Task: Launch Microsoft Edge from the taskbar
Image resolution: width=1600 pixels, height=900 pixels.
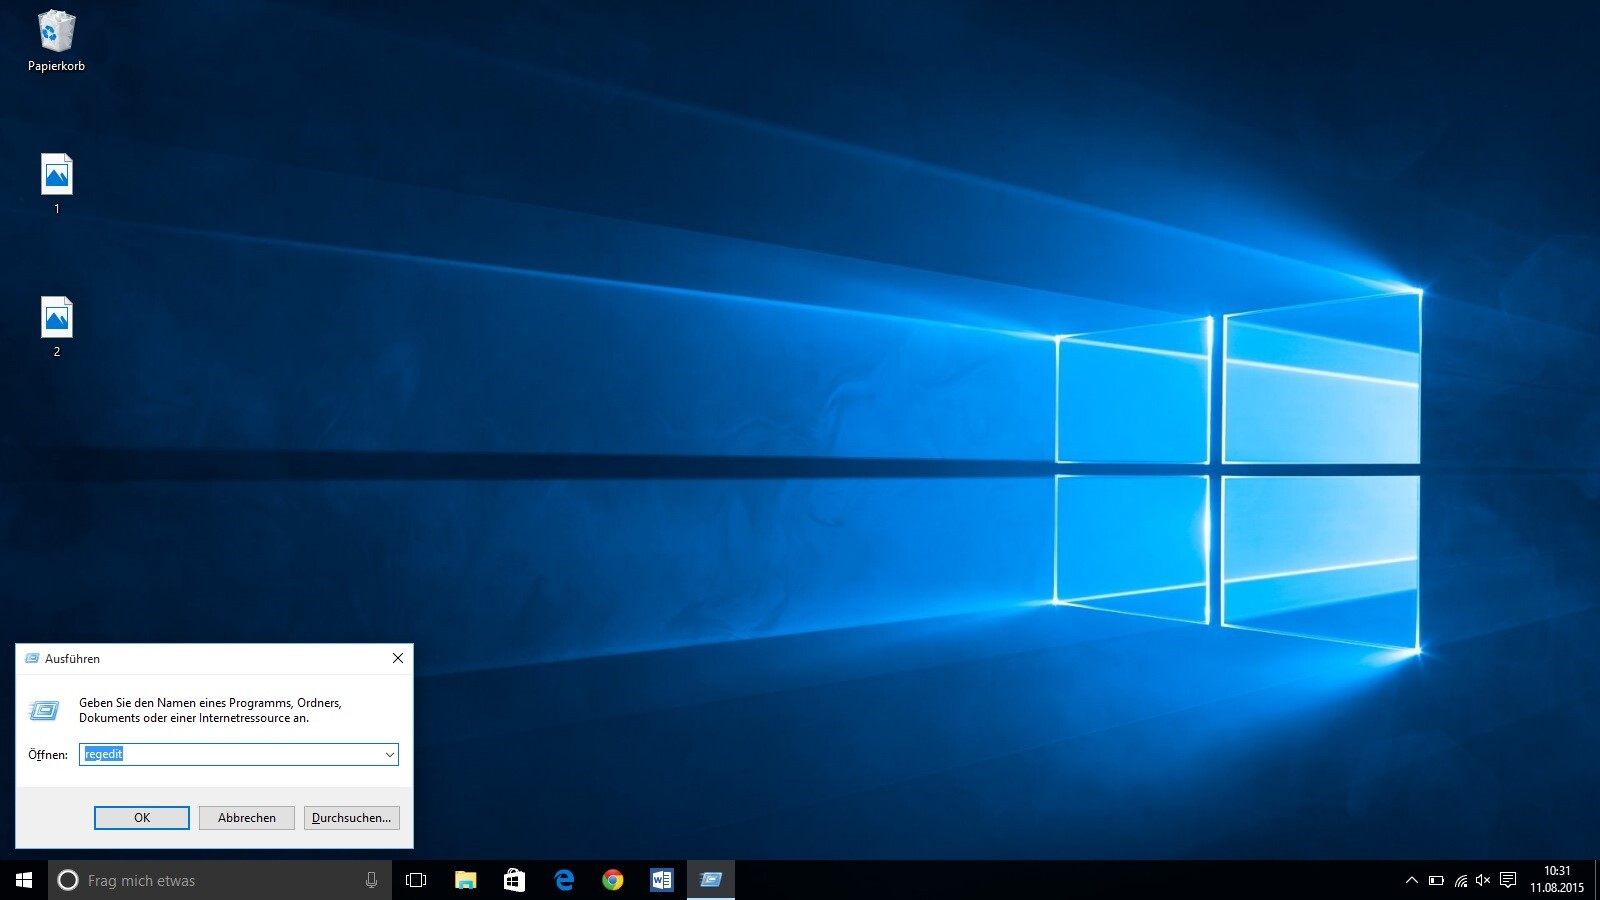Action: click(x=564, y=880)
